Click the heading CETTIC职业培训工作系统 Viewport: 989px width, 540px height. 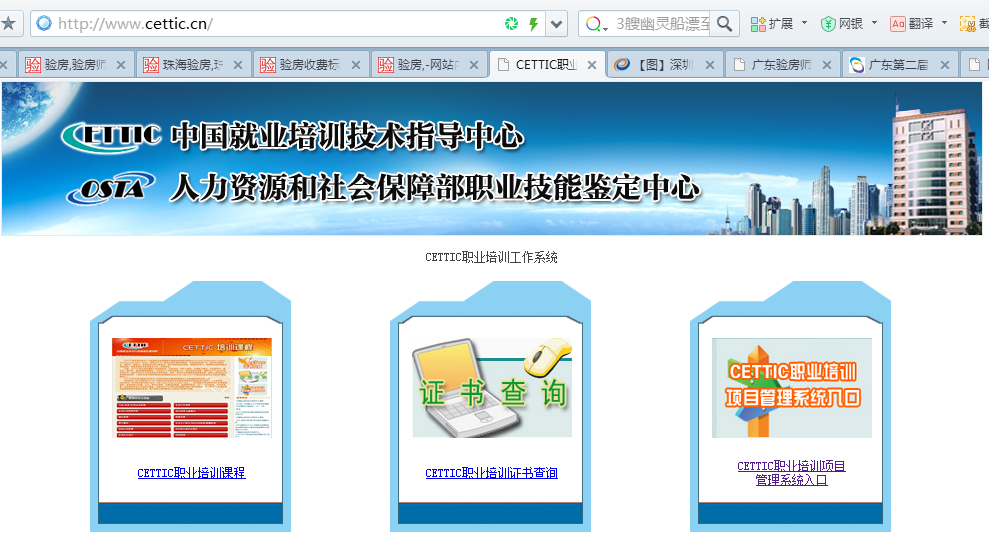[491, 257]
